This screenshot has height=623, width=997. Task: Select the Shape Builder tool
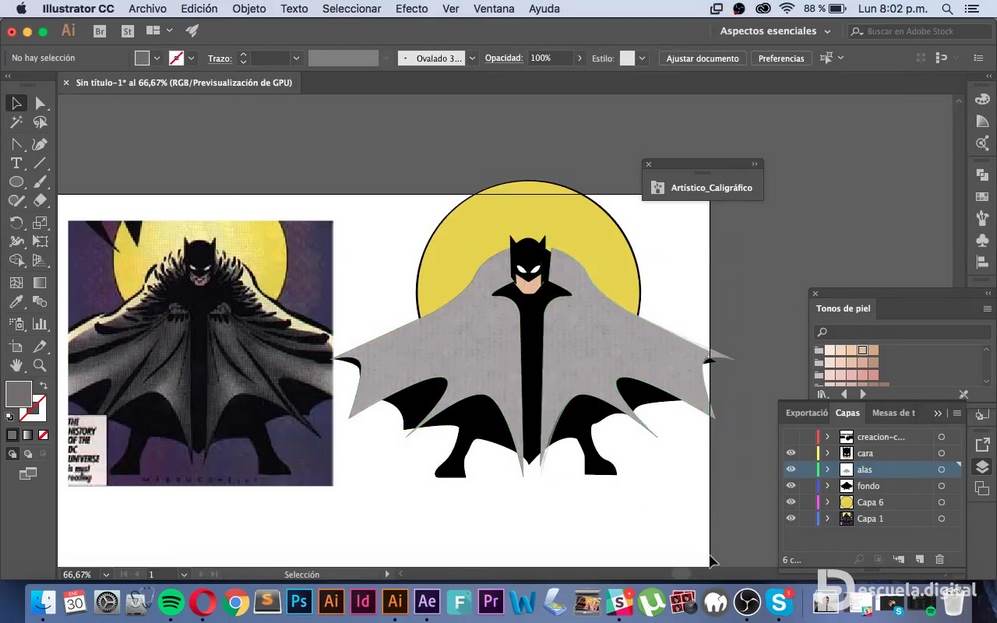point(16,261)
